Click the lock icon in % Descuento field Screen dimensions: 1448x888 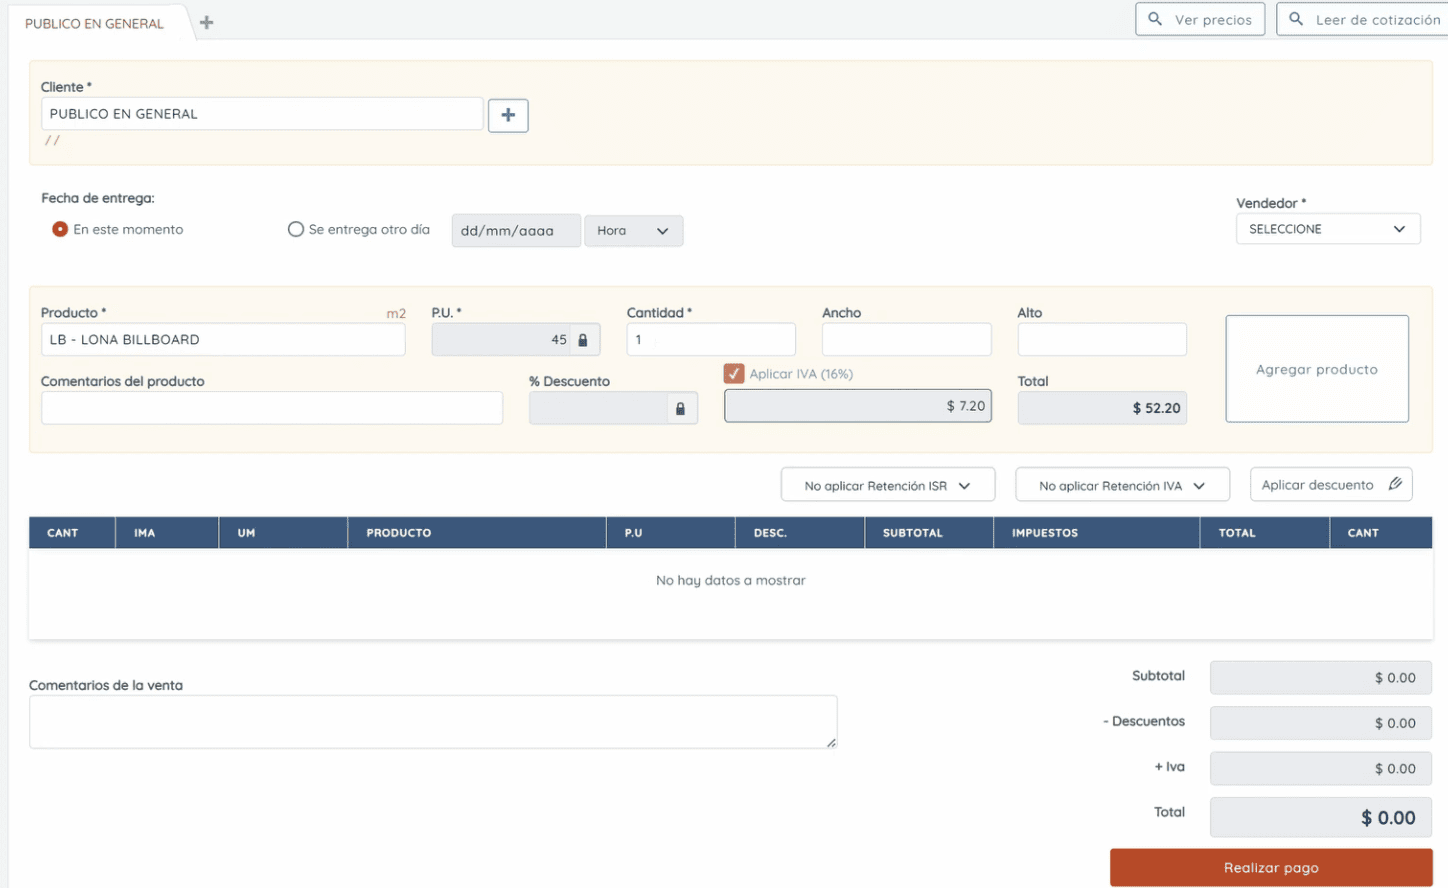(x=680, y=408)
